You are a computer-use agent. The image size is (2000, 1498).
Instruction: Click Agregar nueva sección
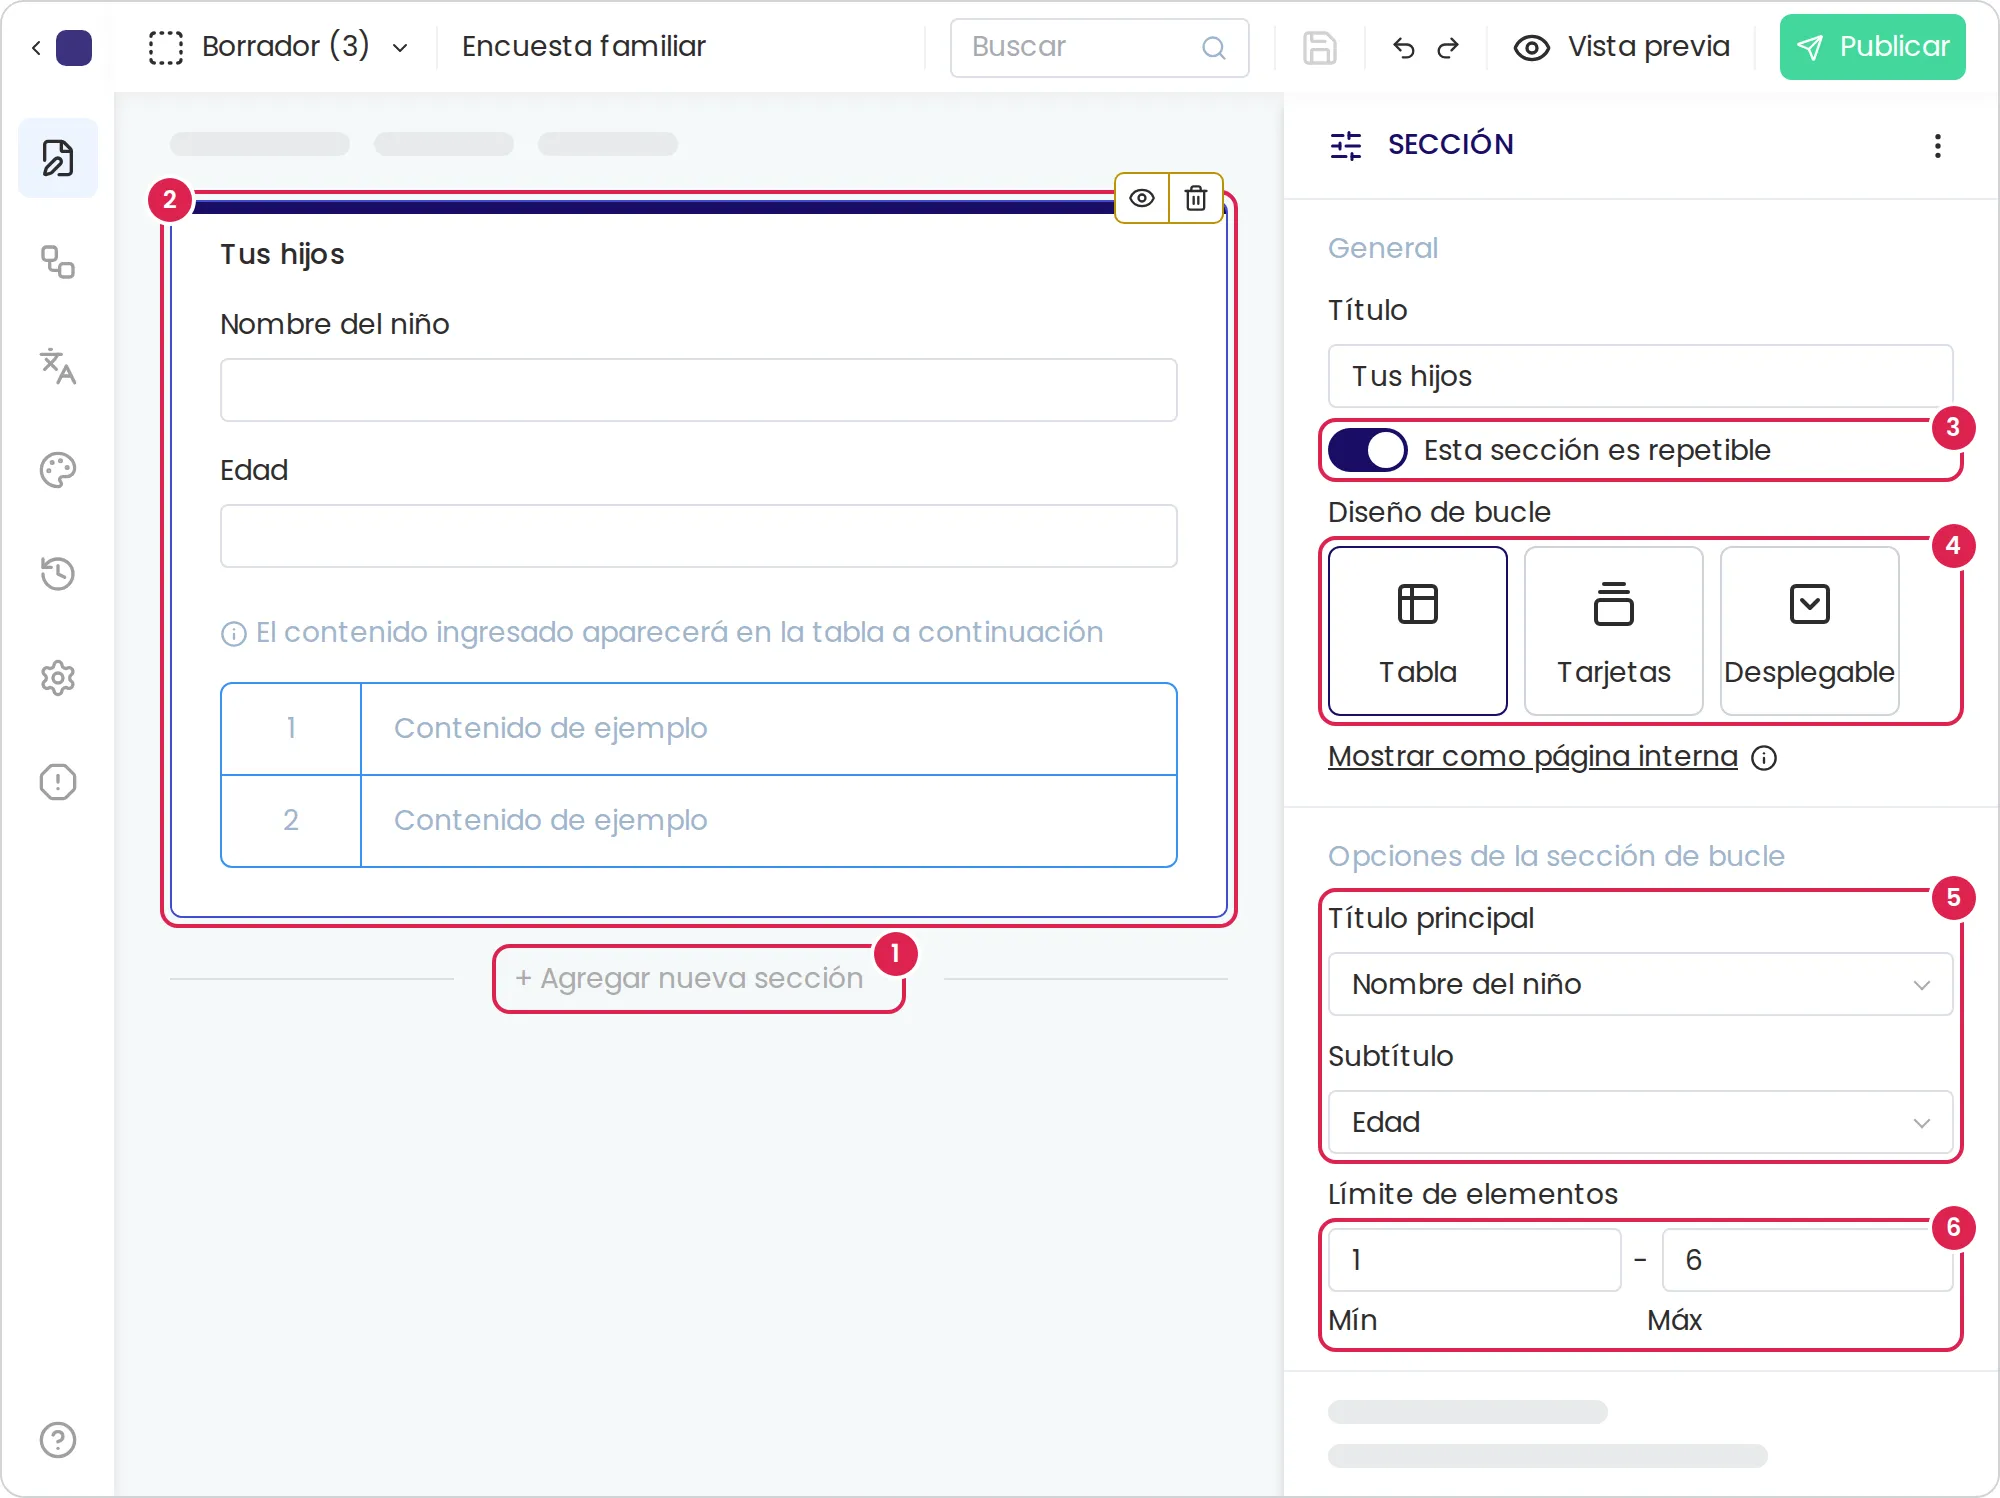(689, 978)
